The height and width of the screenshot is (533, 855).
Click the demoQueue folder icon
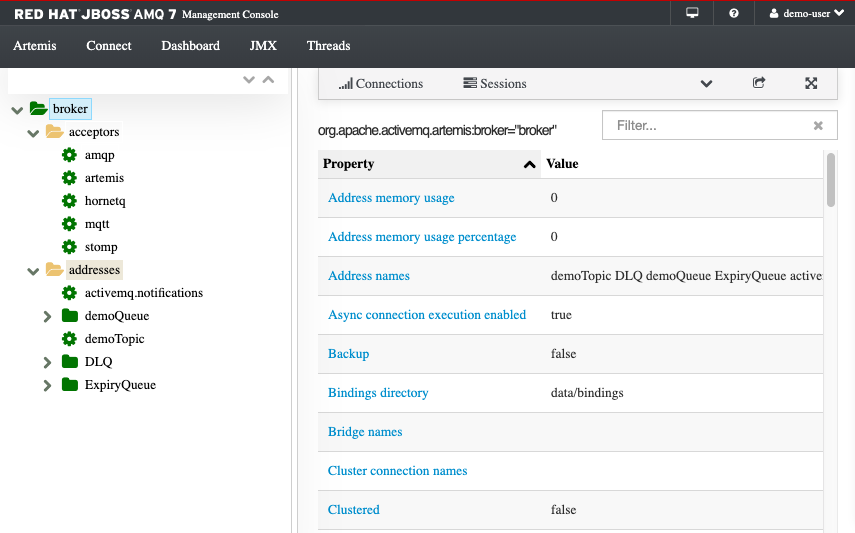pyautogui.click(x=70, y=315)
